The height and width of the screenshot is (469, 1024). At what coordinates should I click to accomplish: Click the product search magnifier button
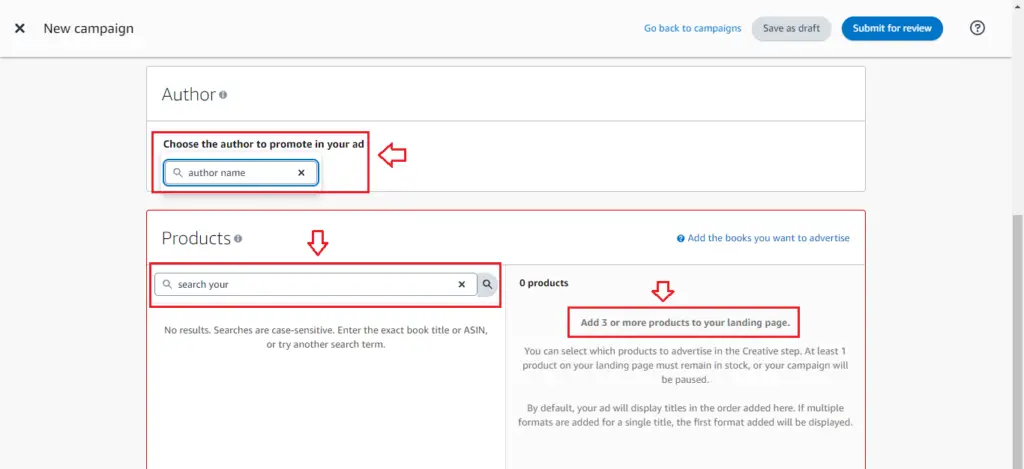(487, 284)
